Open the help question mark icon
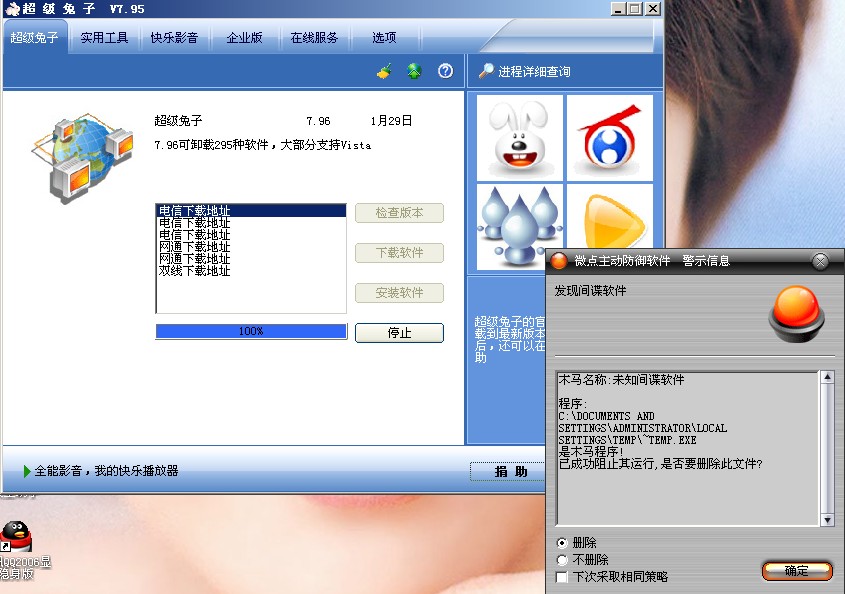This screenshot has width=845, height=594. (445, 71)
